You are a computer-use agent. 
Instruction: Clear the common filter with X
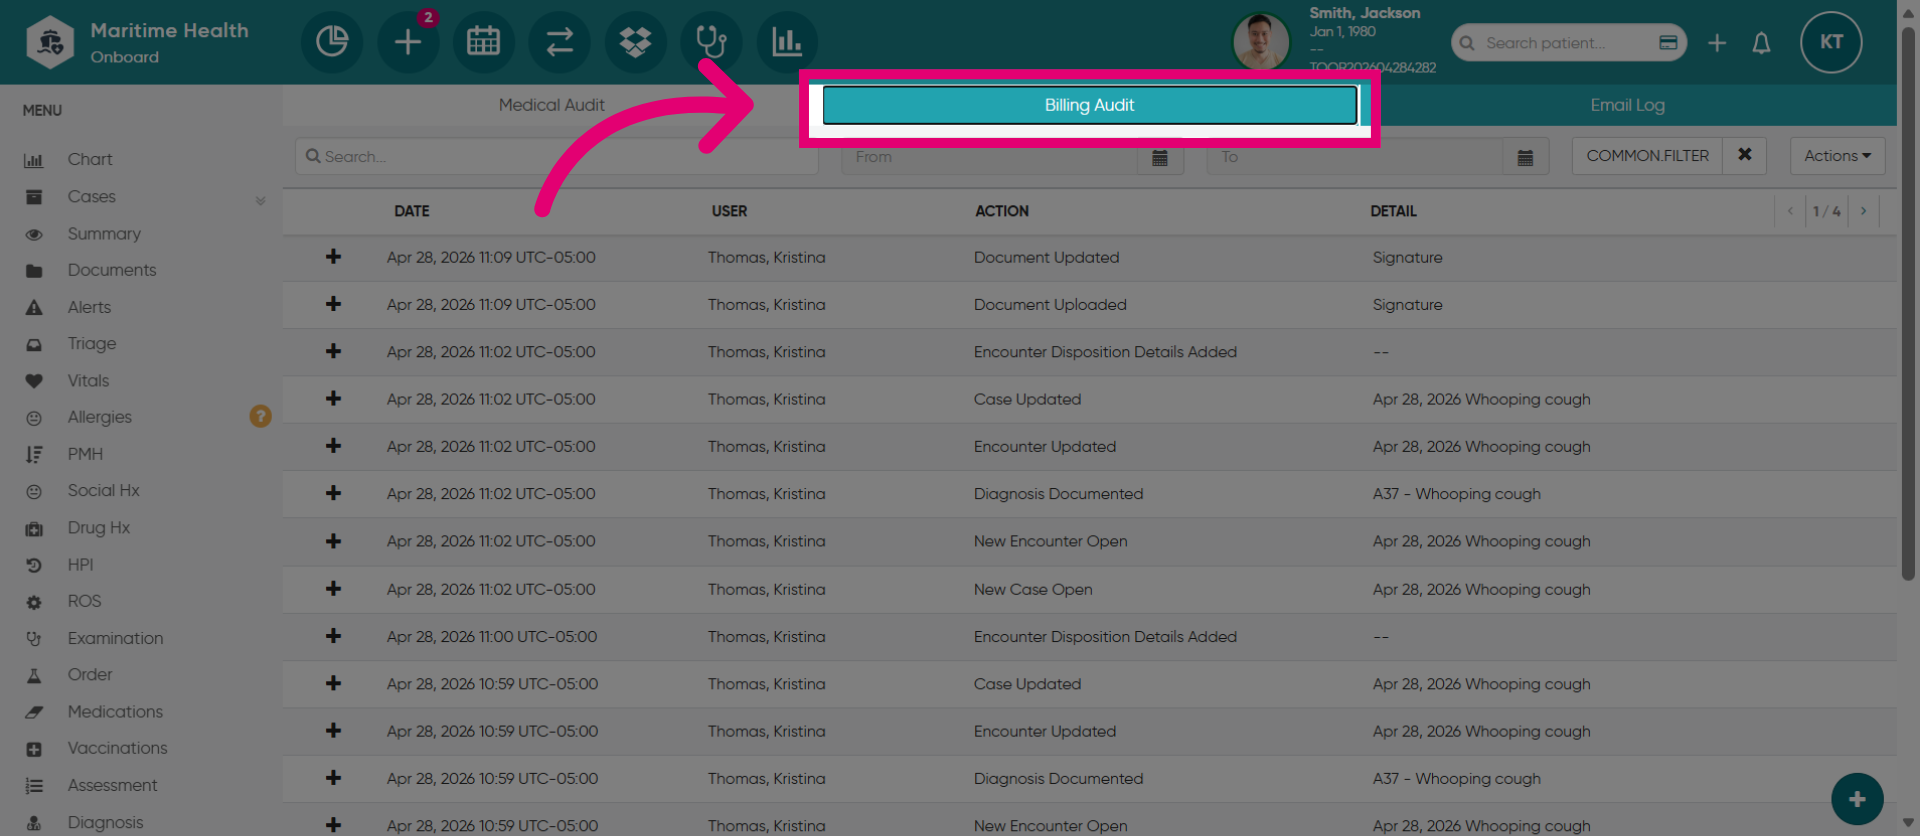coord(1745,156)
